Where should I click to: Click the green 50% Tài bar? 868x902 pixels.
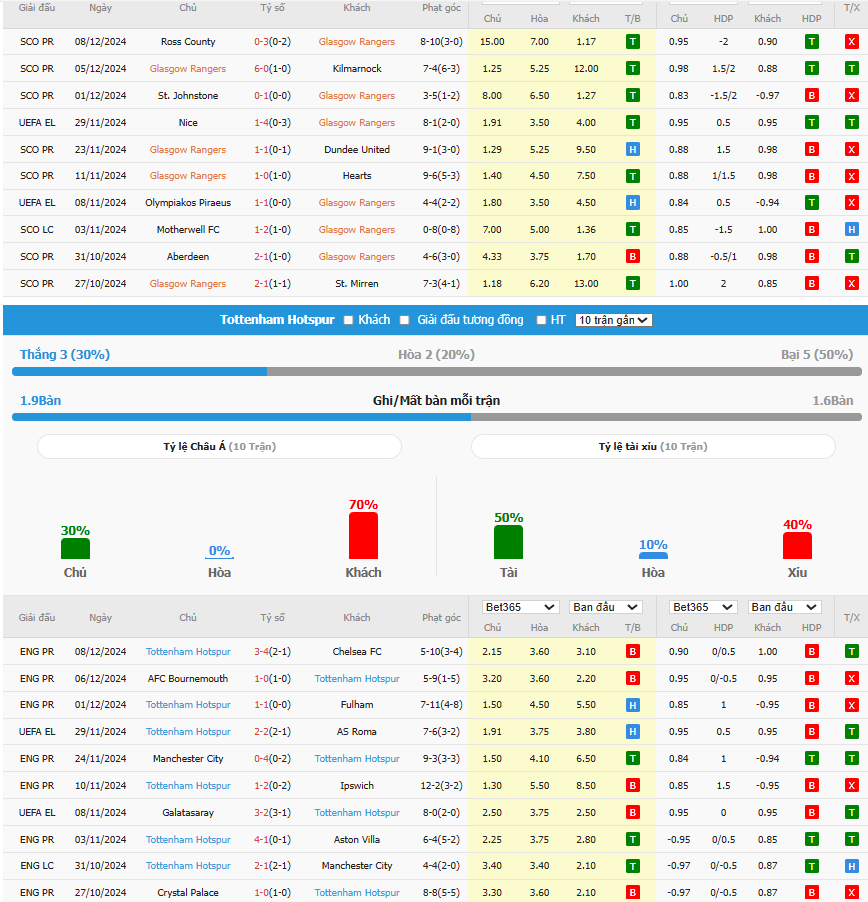tap(508, 542)
